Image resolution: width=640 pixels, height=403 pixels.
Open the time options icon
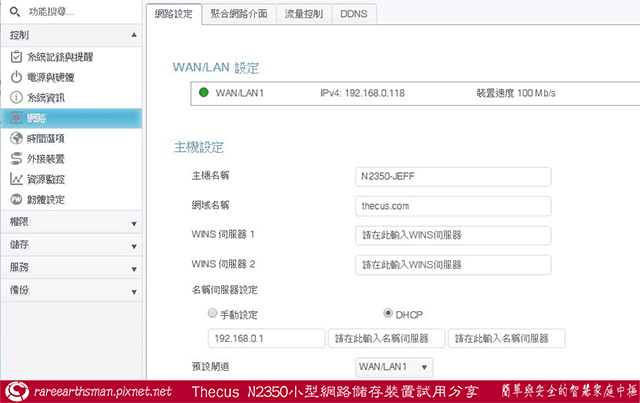16,138
